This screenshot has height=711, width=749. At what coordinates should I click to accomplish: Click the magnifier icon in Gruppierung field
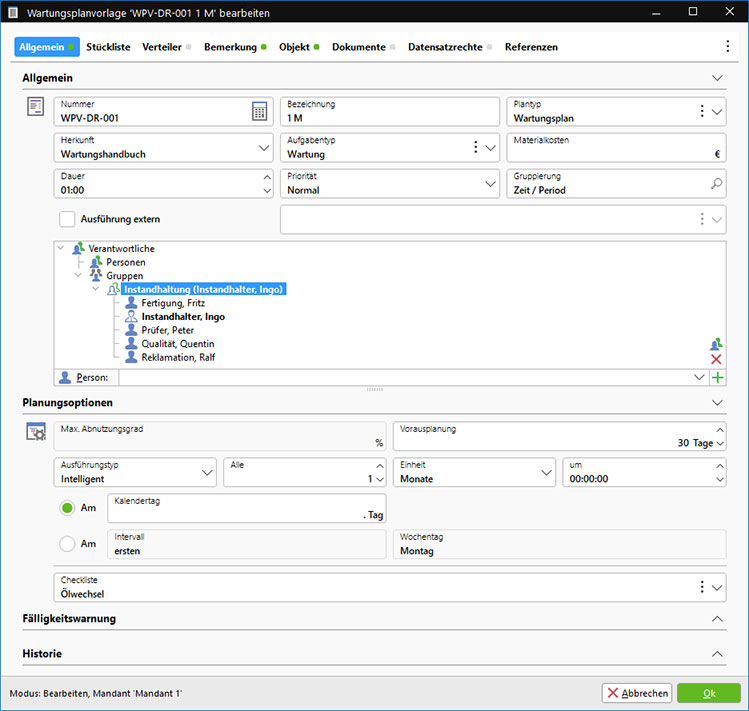[716, 184]
